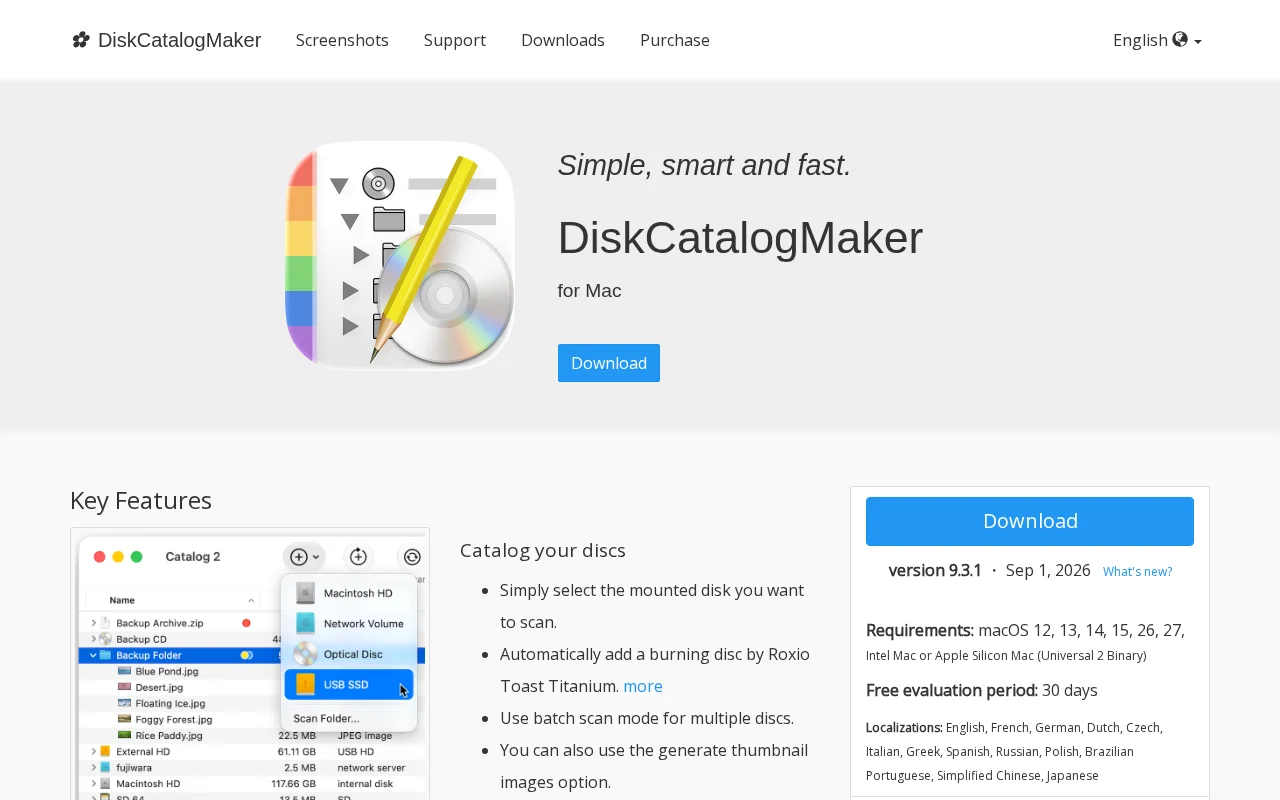
Task: Click the USB SSD drive icon
Action: click(x=305, y=684)
